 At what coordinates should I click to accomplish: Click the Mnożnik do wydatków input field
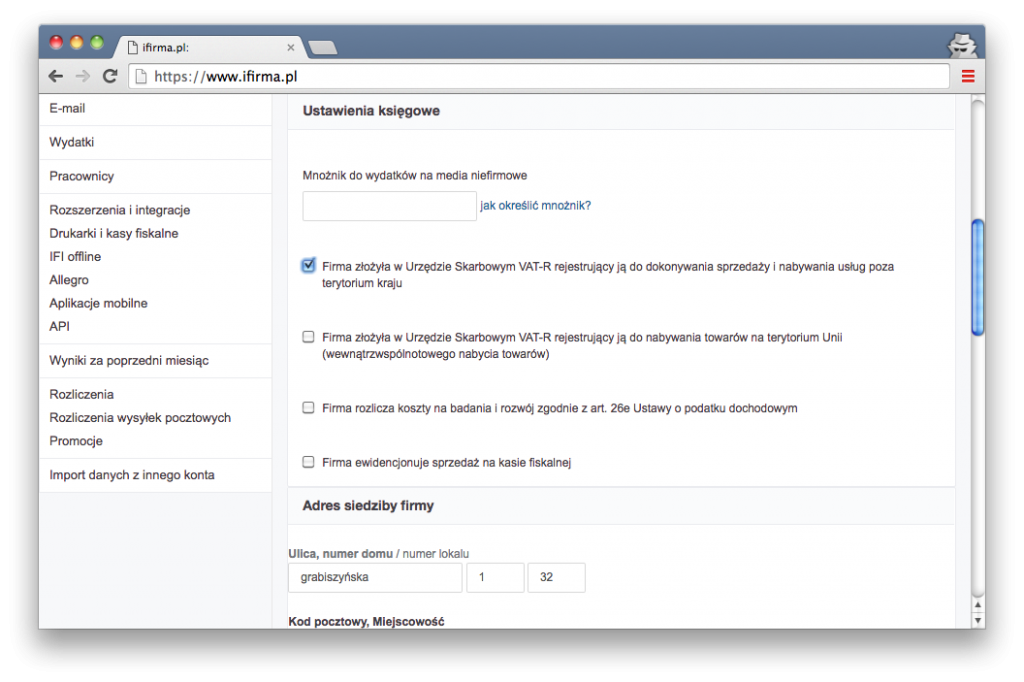pyautogui.click(x=389, y=206)
